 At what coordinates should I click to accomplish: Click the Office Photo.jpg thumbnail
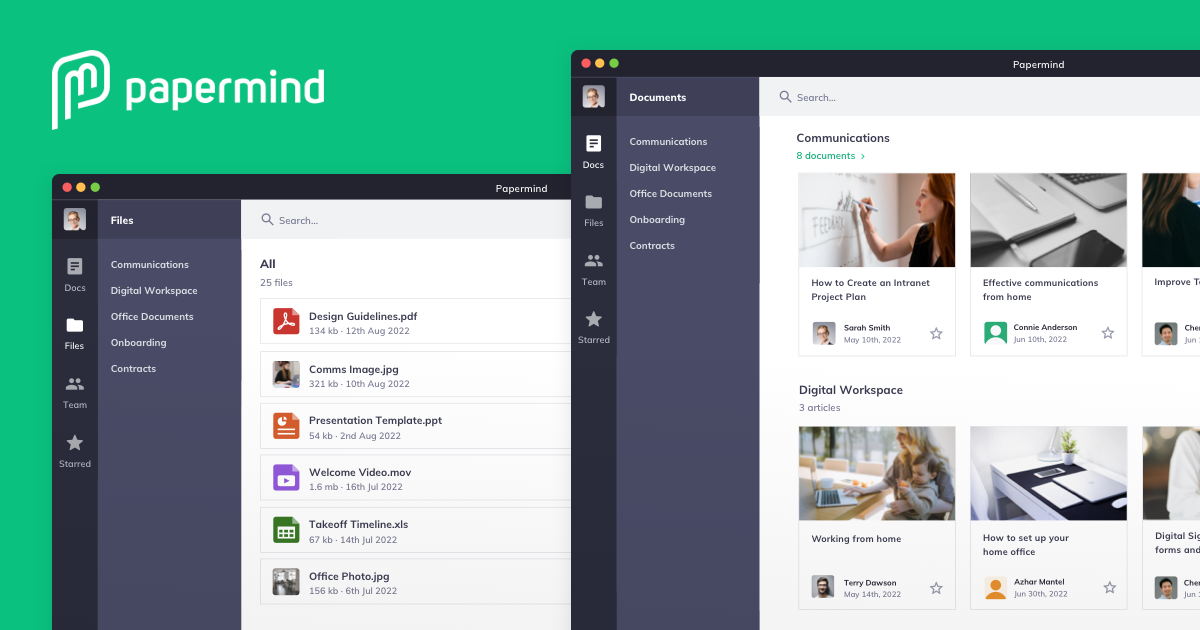tap(285, 581)
